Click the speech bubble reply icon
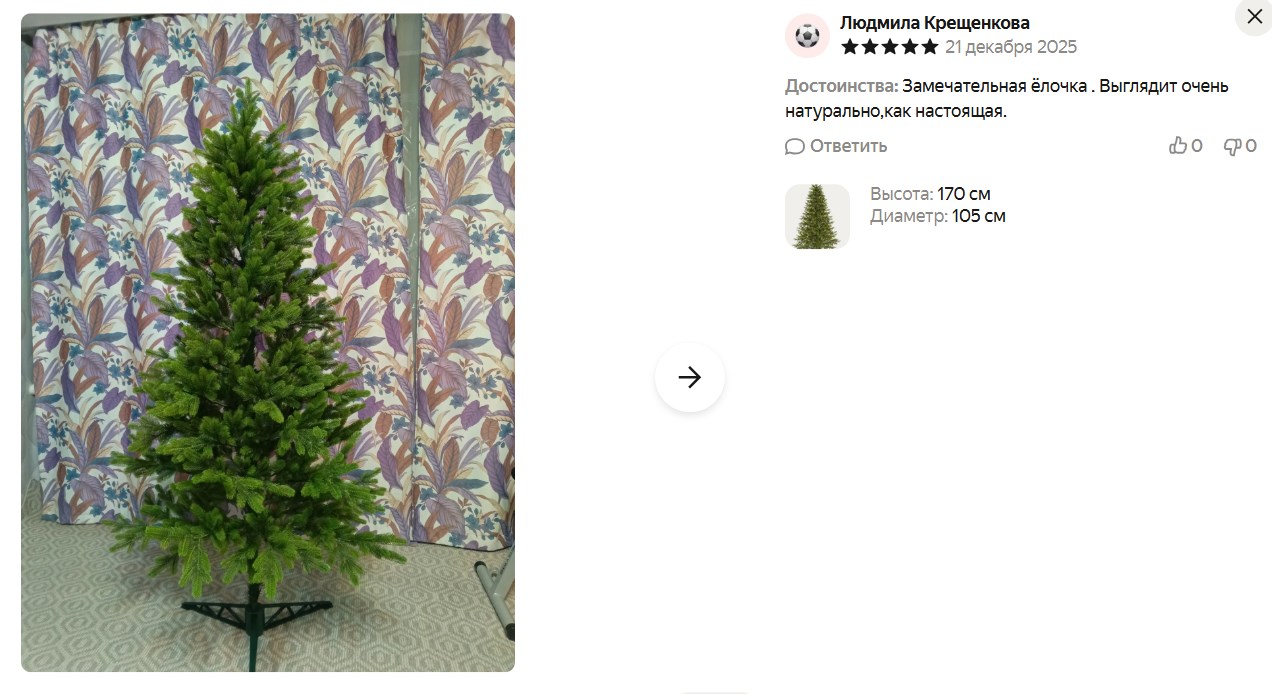The image size is (1272, 694). [x=795, y=147]
